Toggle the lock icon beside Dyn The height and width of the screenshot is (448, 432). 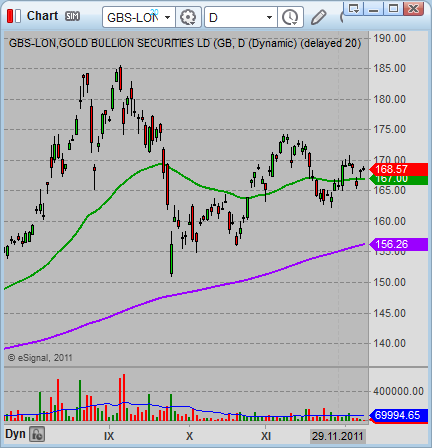point(37,434)
